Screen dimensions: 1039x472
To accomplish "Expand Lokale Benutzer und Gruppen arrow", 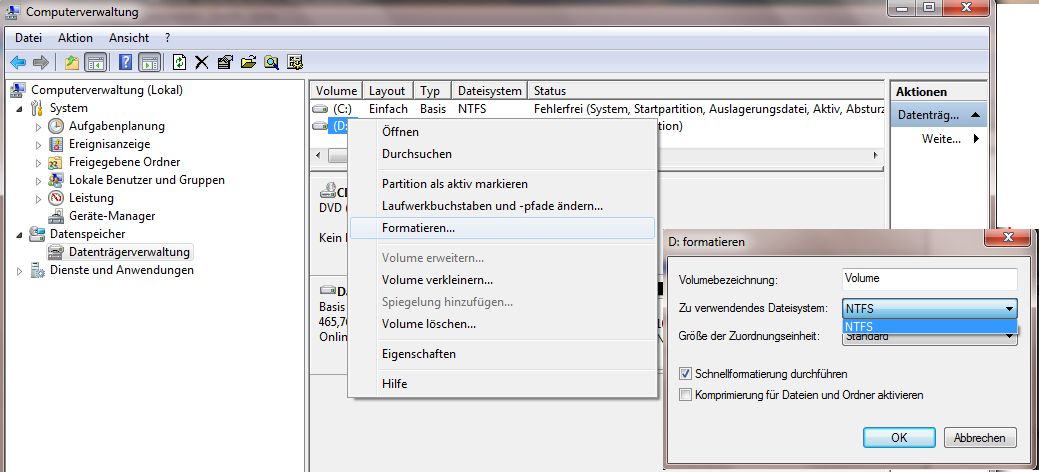I will [38, 180].
